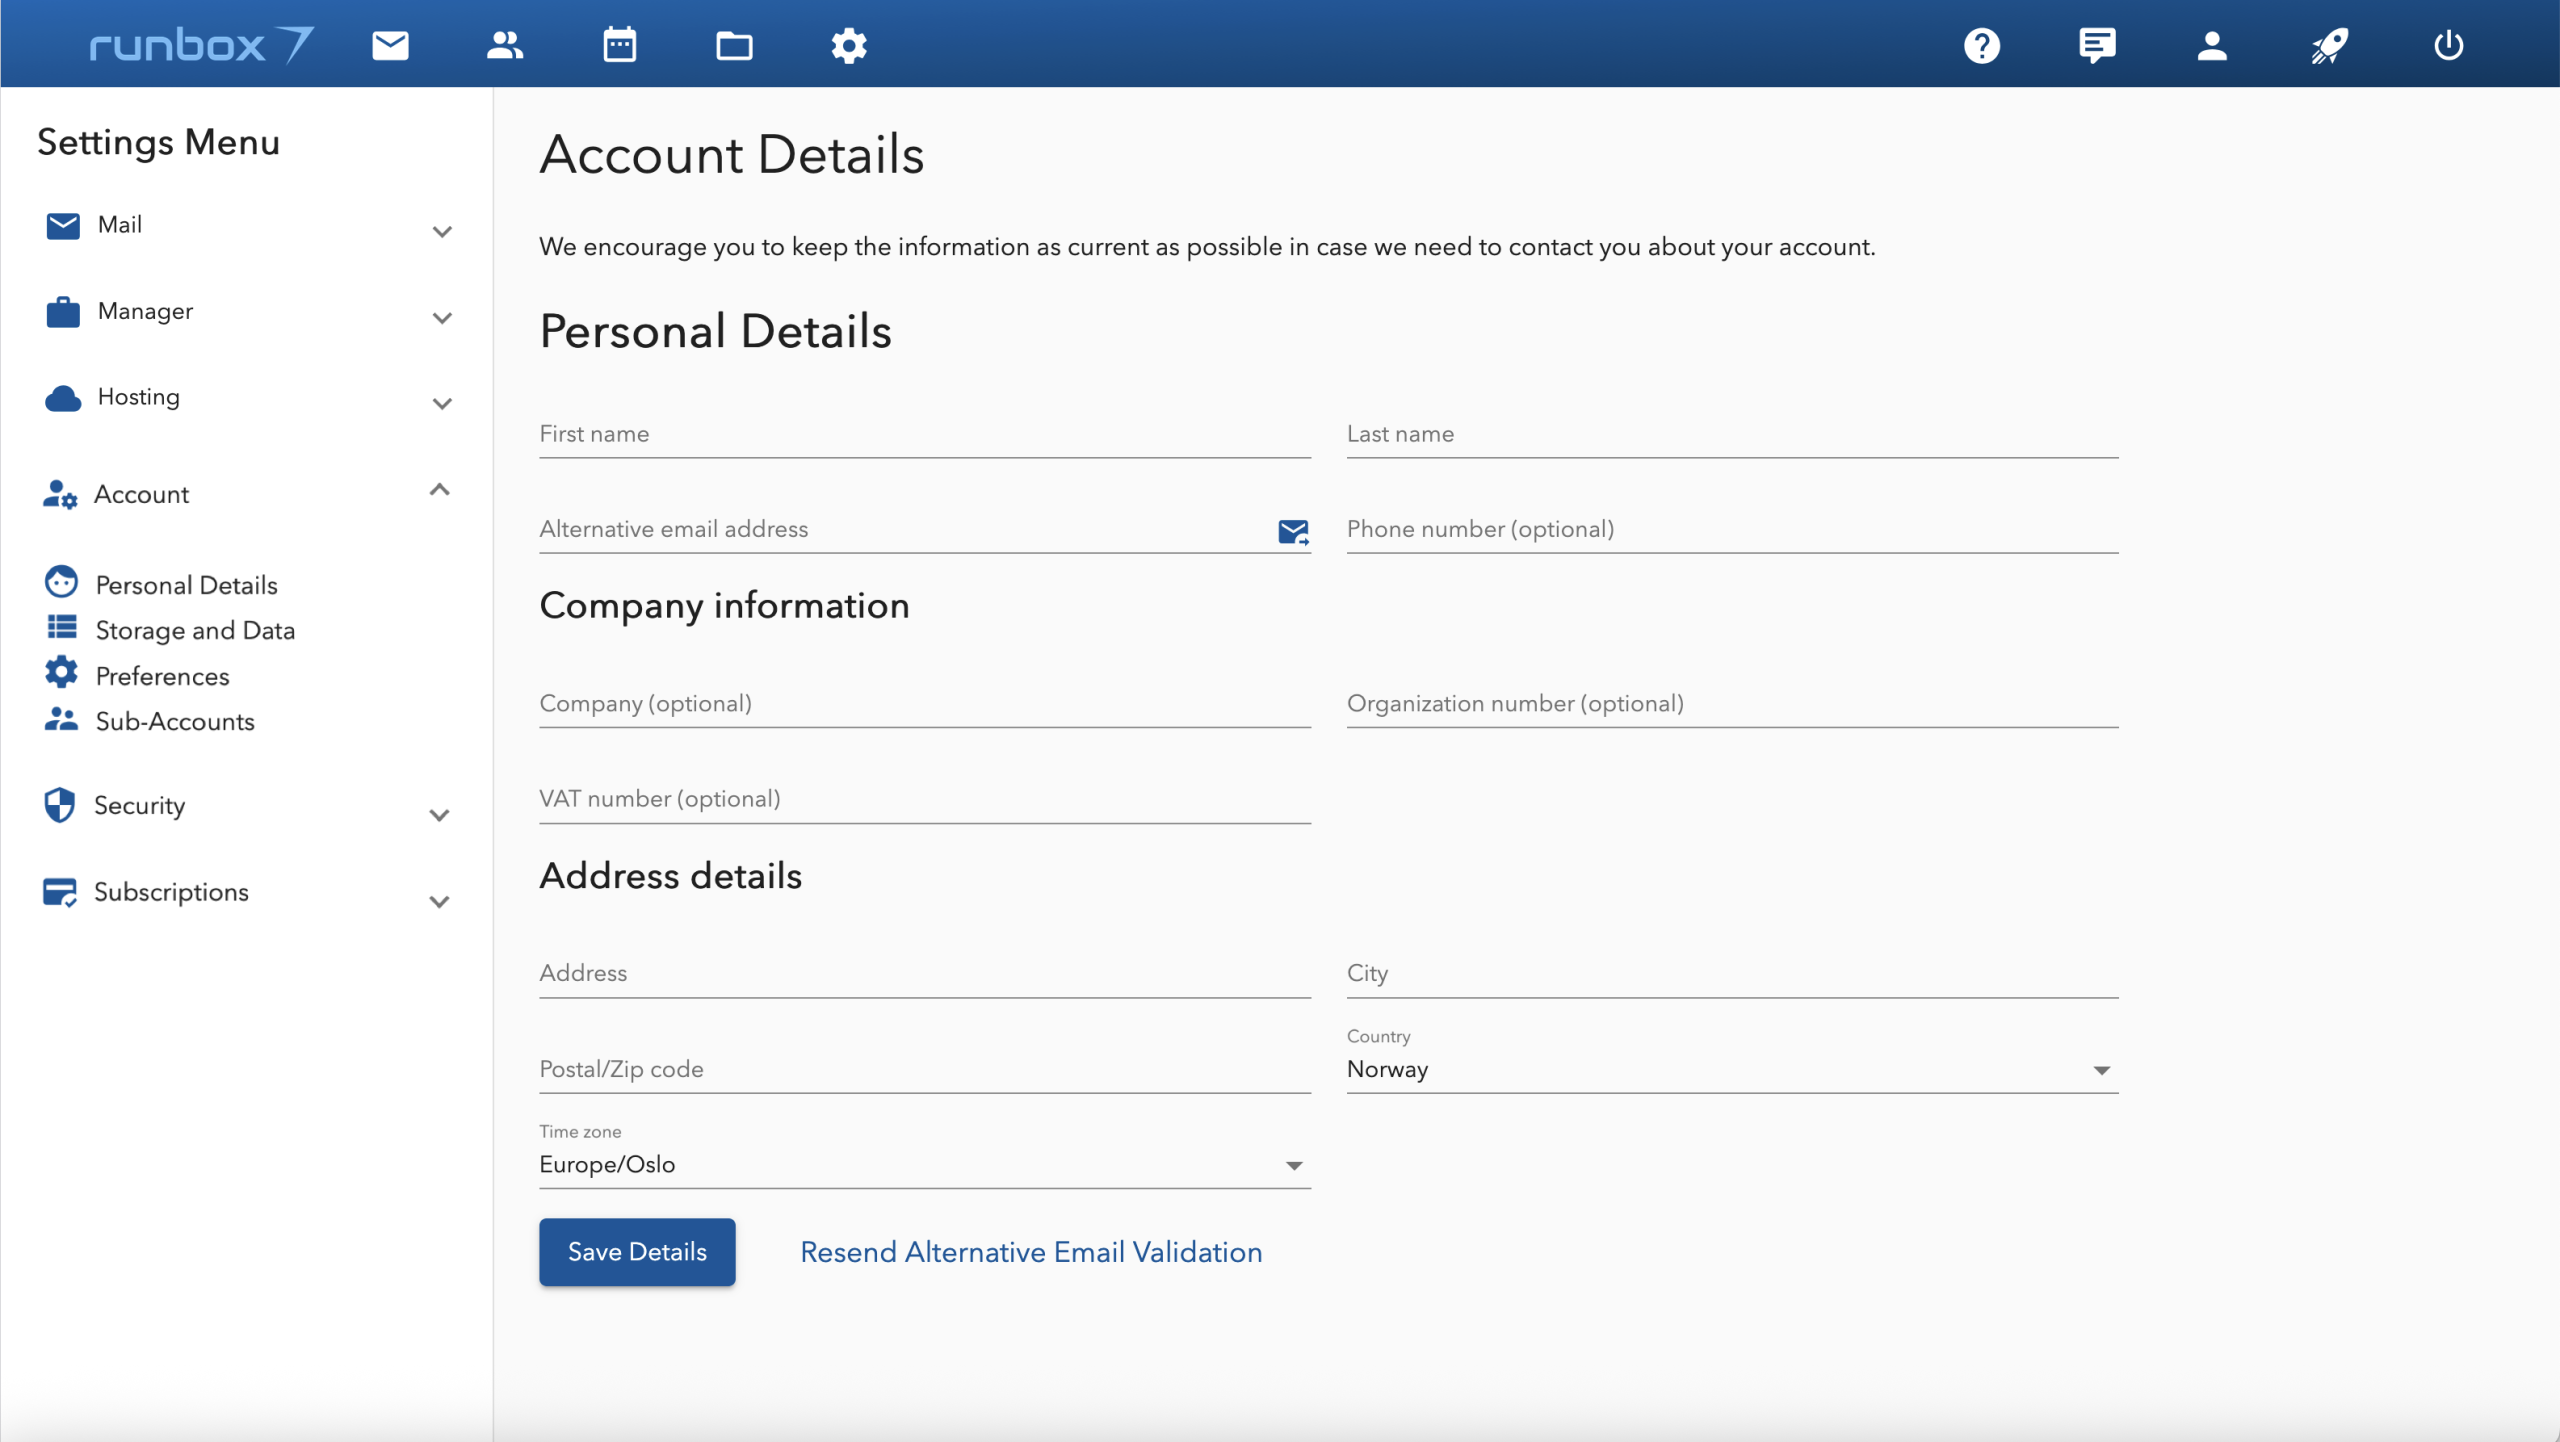Open Contacts icon in top bar
Viewport: 2560px width, 1442px height.
point(504,45)
